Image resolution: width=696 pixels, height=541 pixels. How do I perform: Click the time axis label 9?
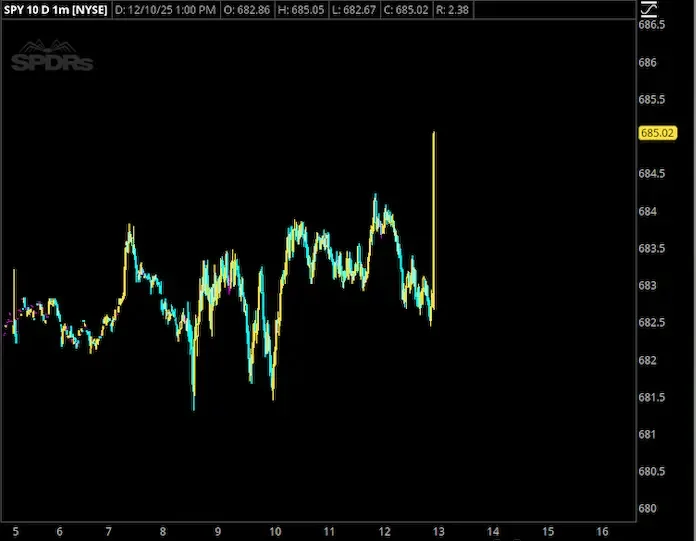(218, 532)
